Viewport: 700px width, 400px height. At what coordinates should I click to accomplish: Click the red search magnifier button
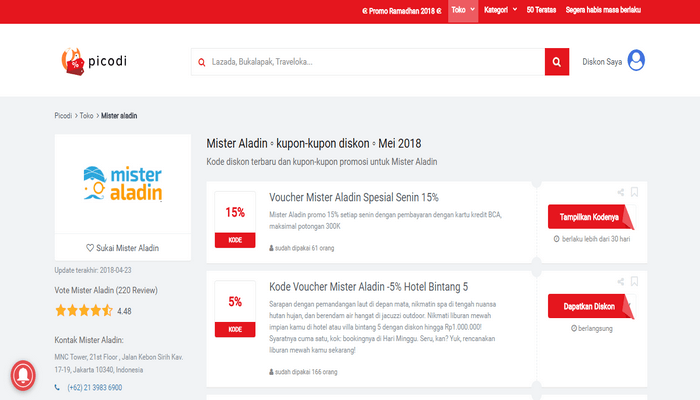pos(557,62)
